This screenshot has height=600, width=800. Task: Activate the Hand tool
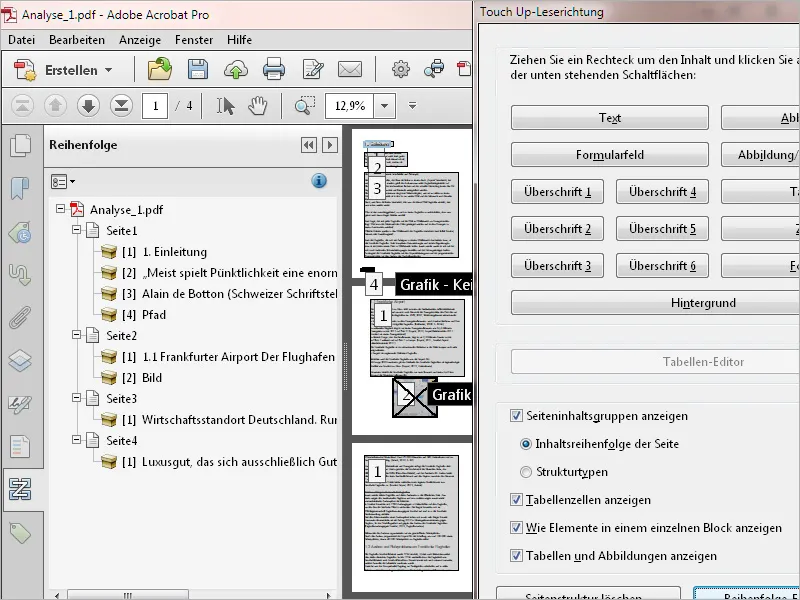pos(258,106)
